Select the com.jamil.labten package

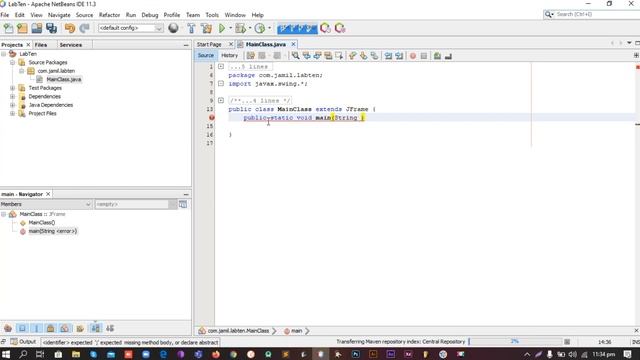tap(56, 71)
